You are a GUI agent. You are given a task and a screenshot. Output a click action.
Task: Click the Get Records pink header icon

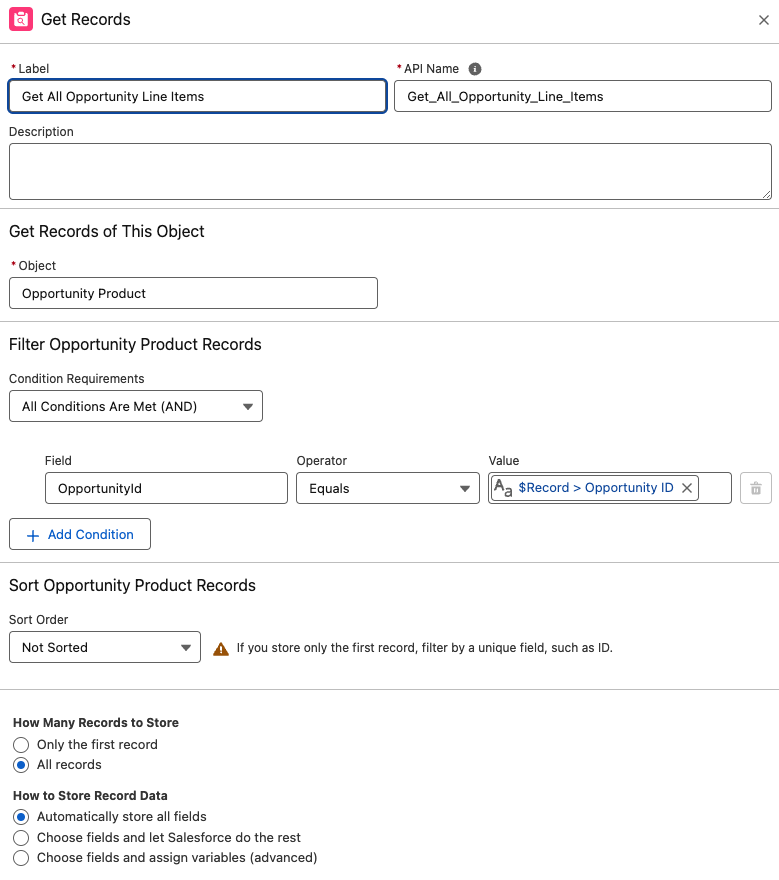coord(21,19)
